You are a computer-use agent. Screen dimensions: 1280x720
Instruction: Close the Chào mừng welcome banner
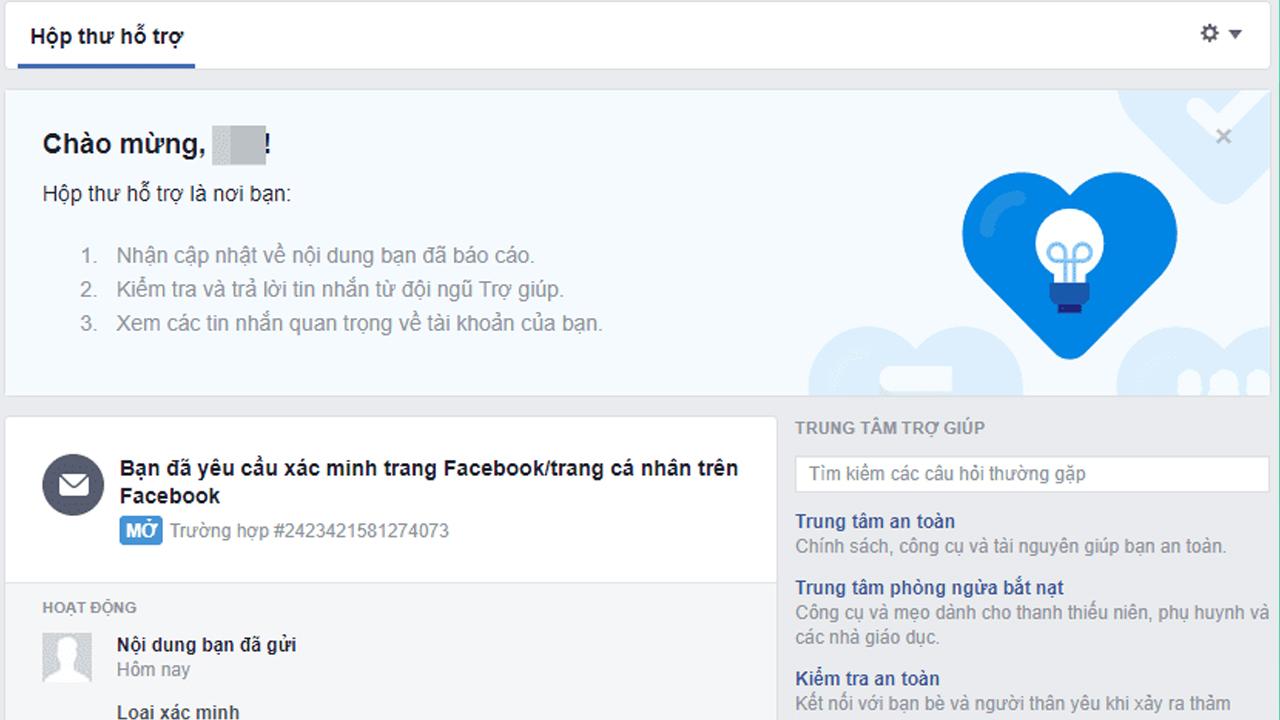coord(1223,137)
